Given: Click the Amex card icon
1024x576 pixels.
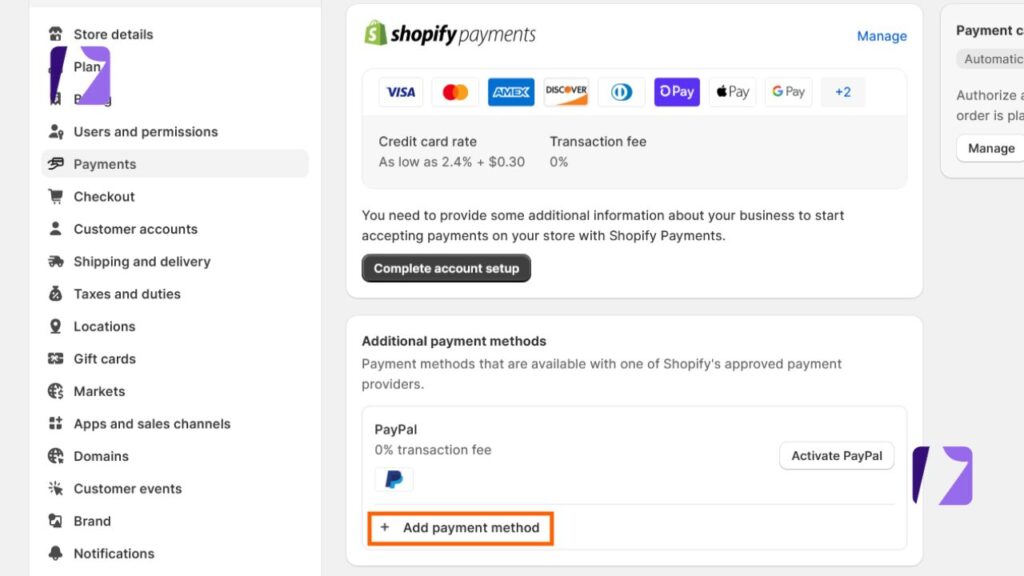Looking at the screenshot, I should pyautogui.click(x=510, y=91).
